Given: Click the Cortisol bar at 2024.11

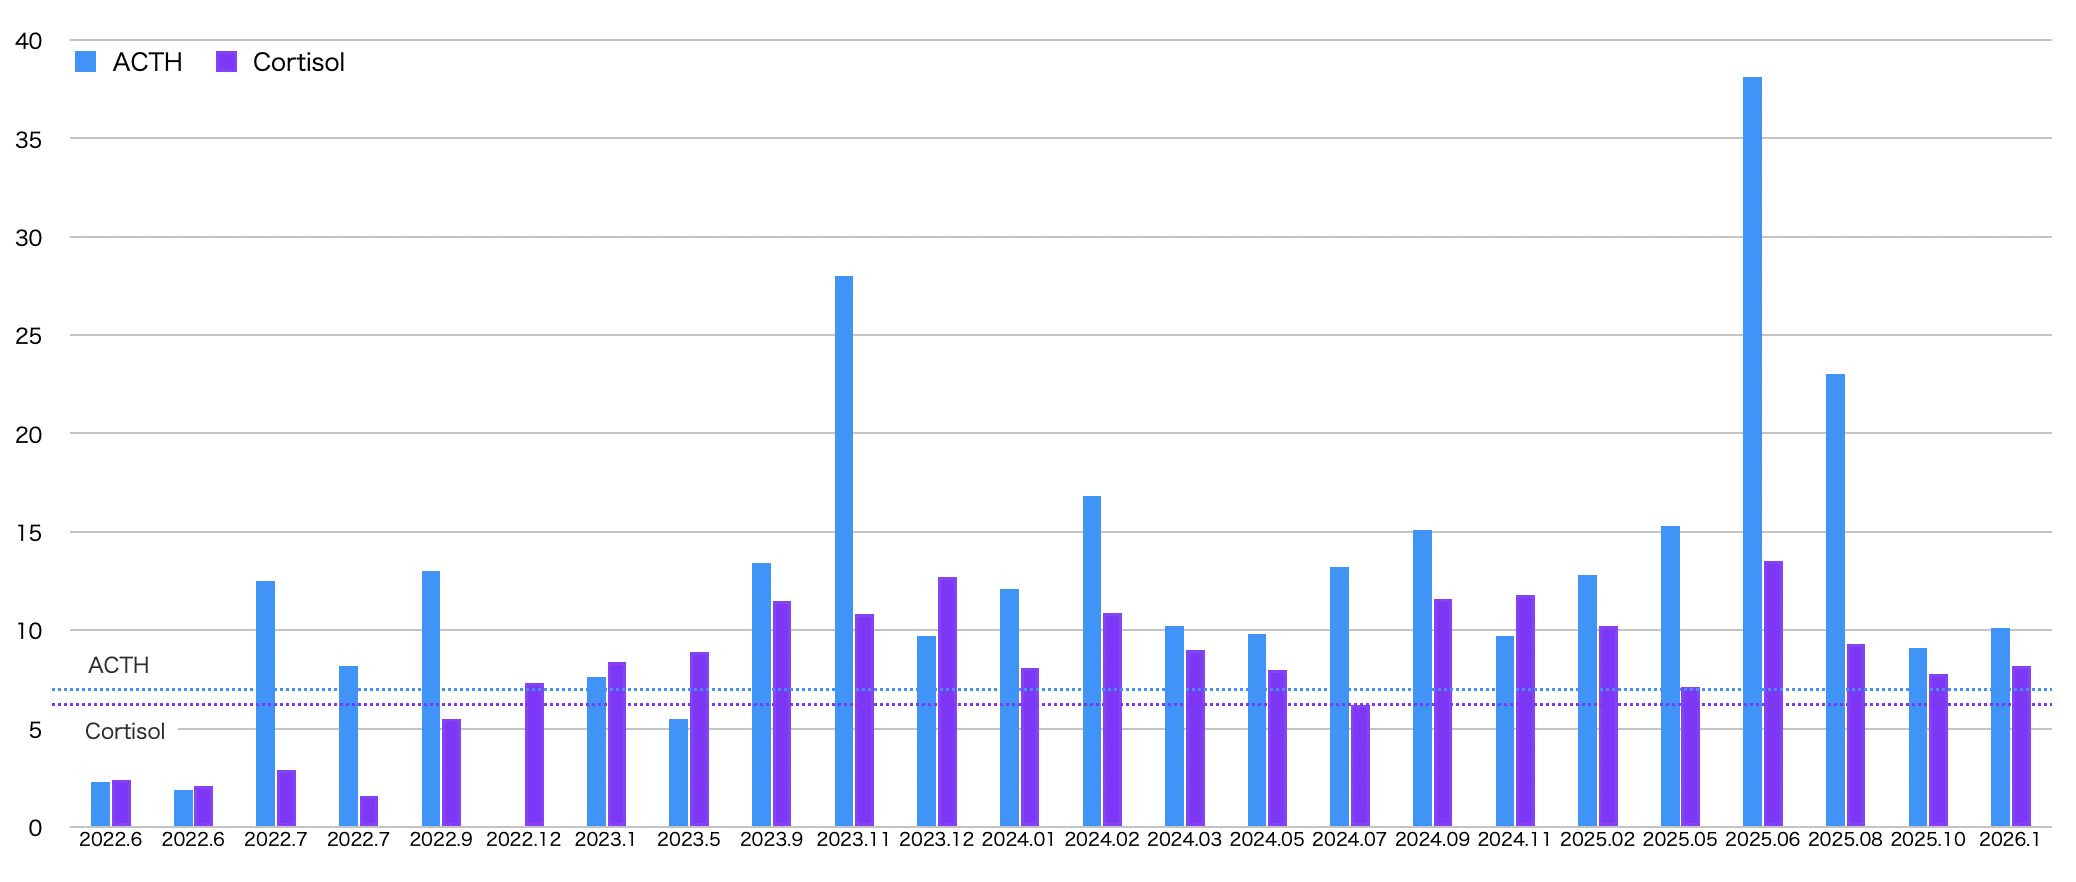Looking at the screenshot, I should pyautogui.click(x=1525, y=710).
